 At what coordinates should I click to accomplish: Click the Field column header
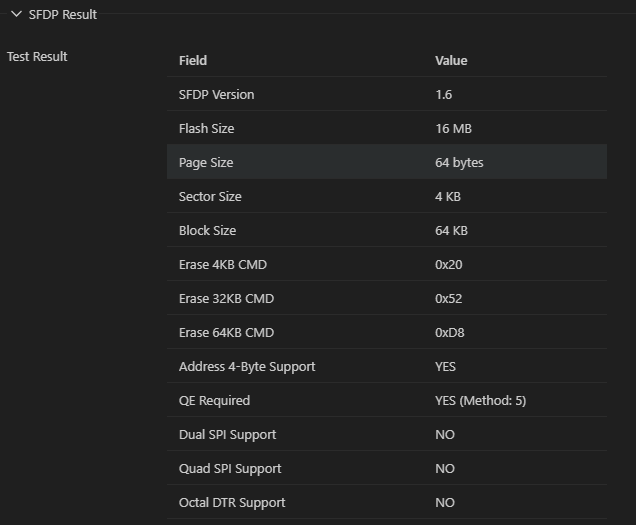(x=193, y=60)
